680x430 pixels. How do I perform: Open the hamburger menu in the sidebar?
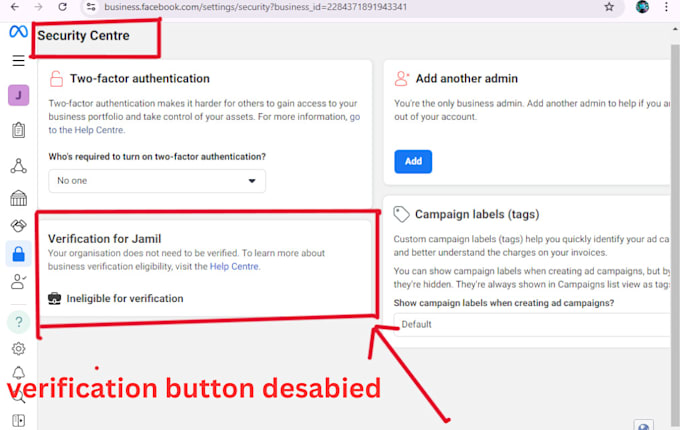pos(18,61)
